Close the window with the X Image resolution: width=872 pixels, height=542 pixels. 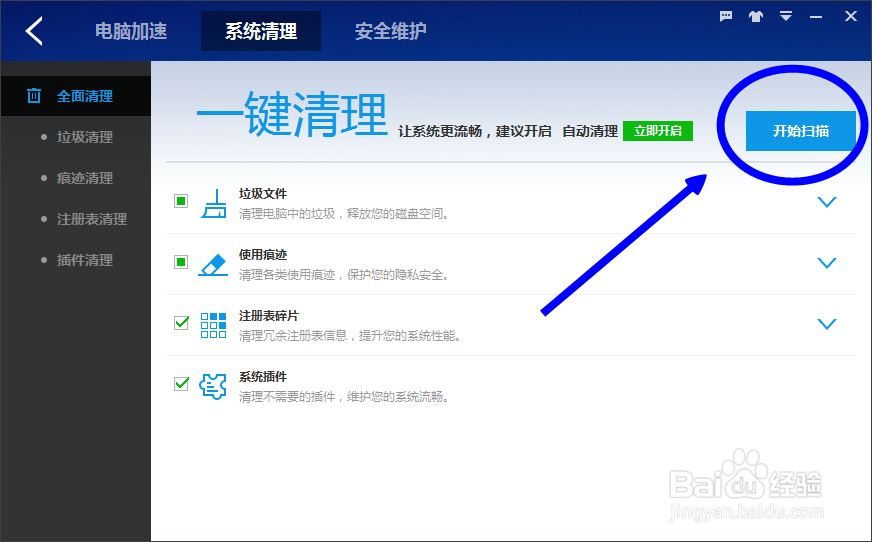pyautogui.click(x=850, y=16)
